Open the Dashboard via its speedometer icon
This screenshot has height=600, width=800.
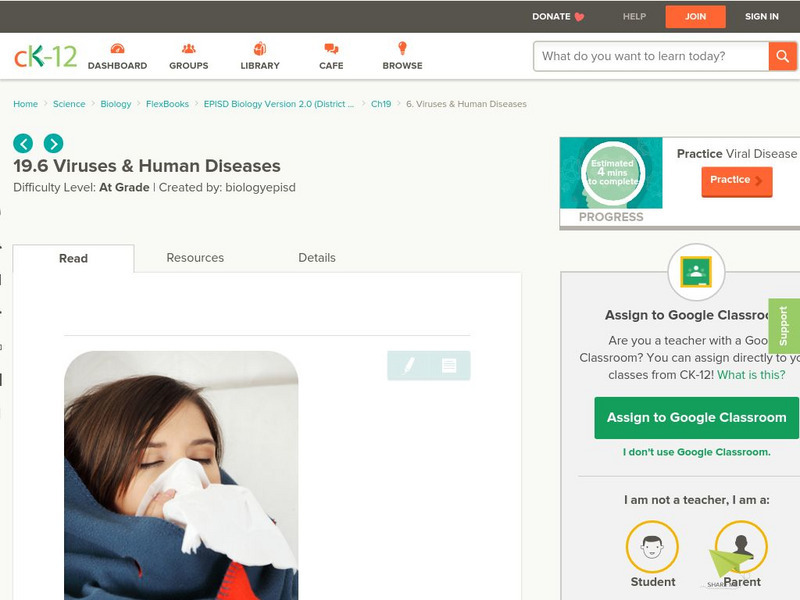point(120,48)
